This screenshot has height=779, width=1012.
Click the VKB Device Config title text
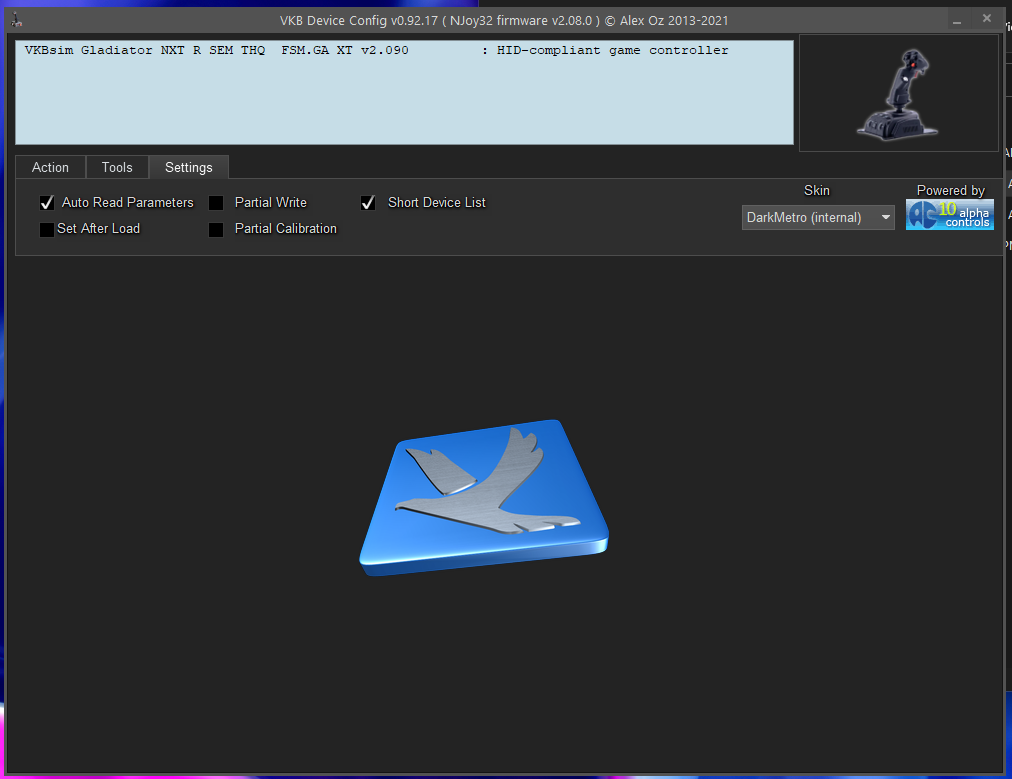point(504,20)
